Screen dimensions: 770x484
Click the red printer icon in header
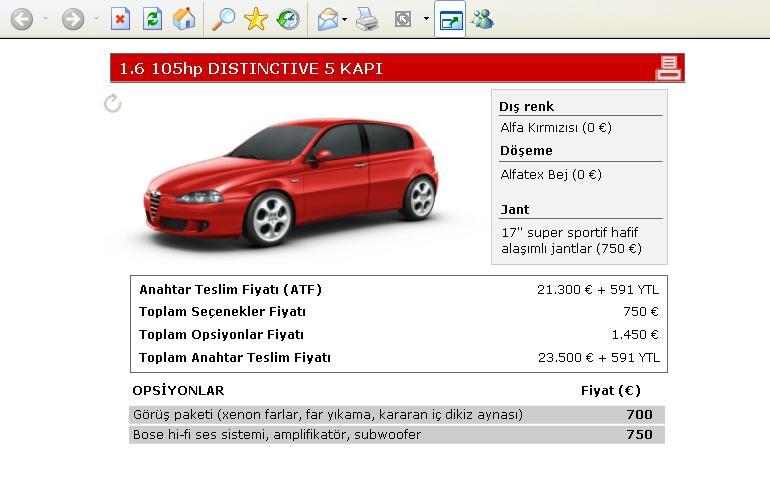tap(668, 68)
